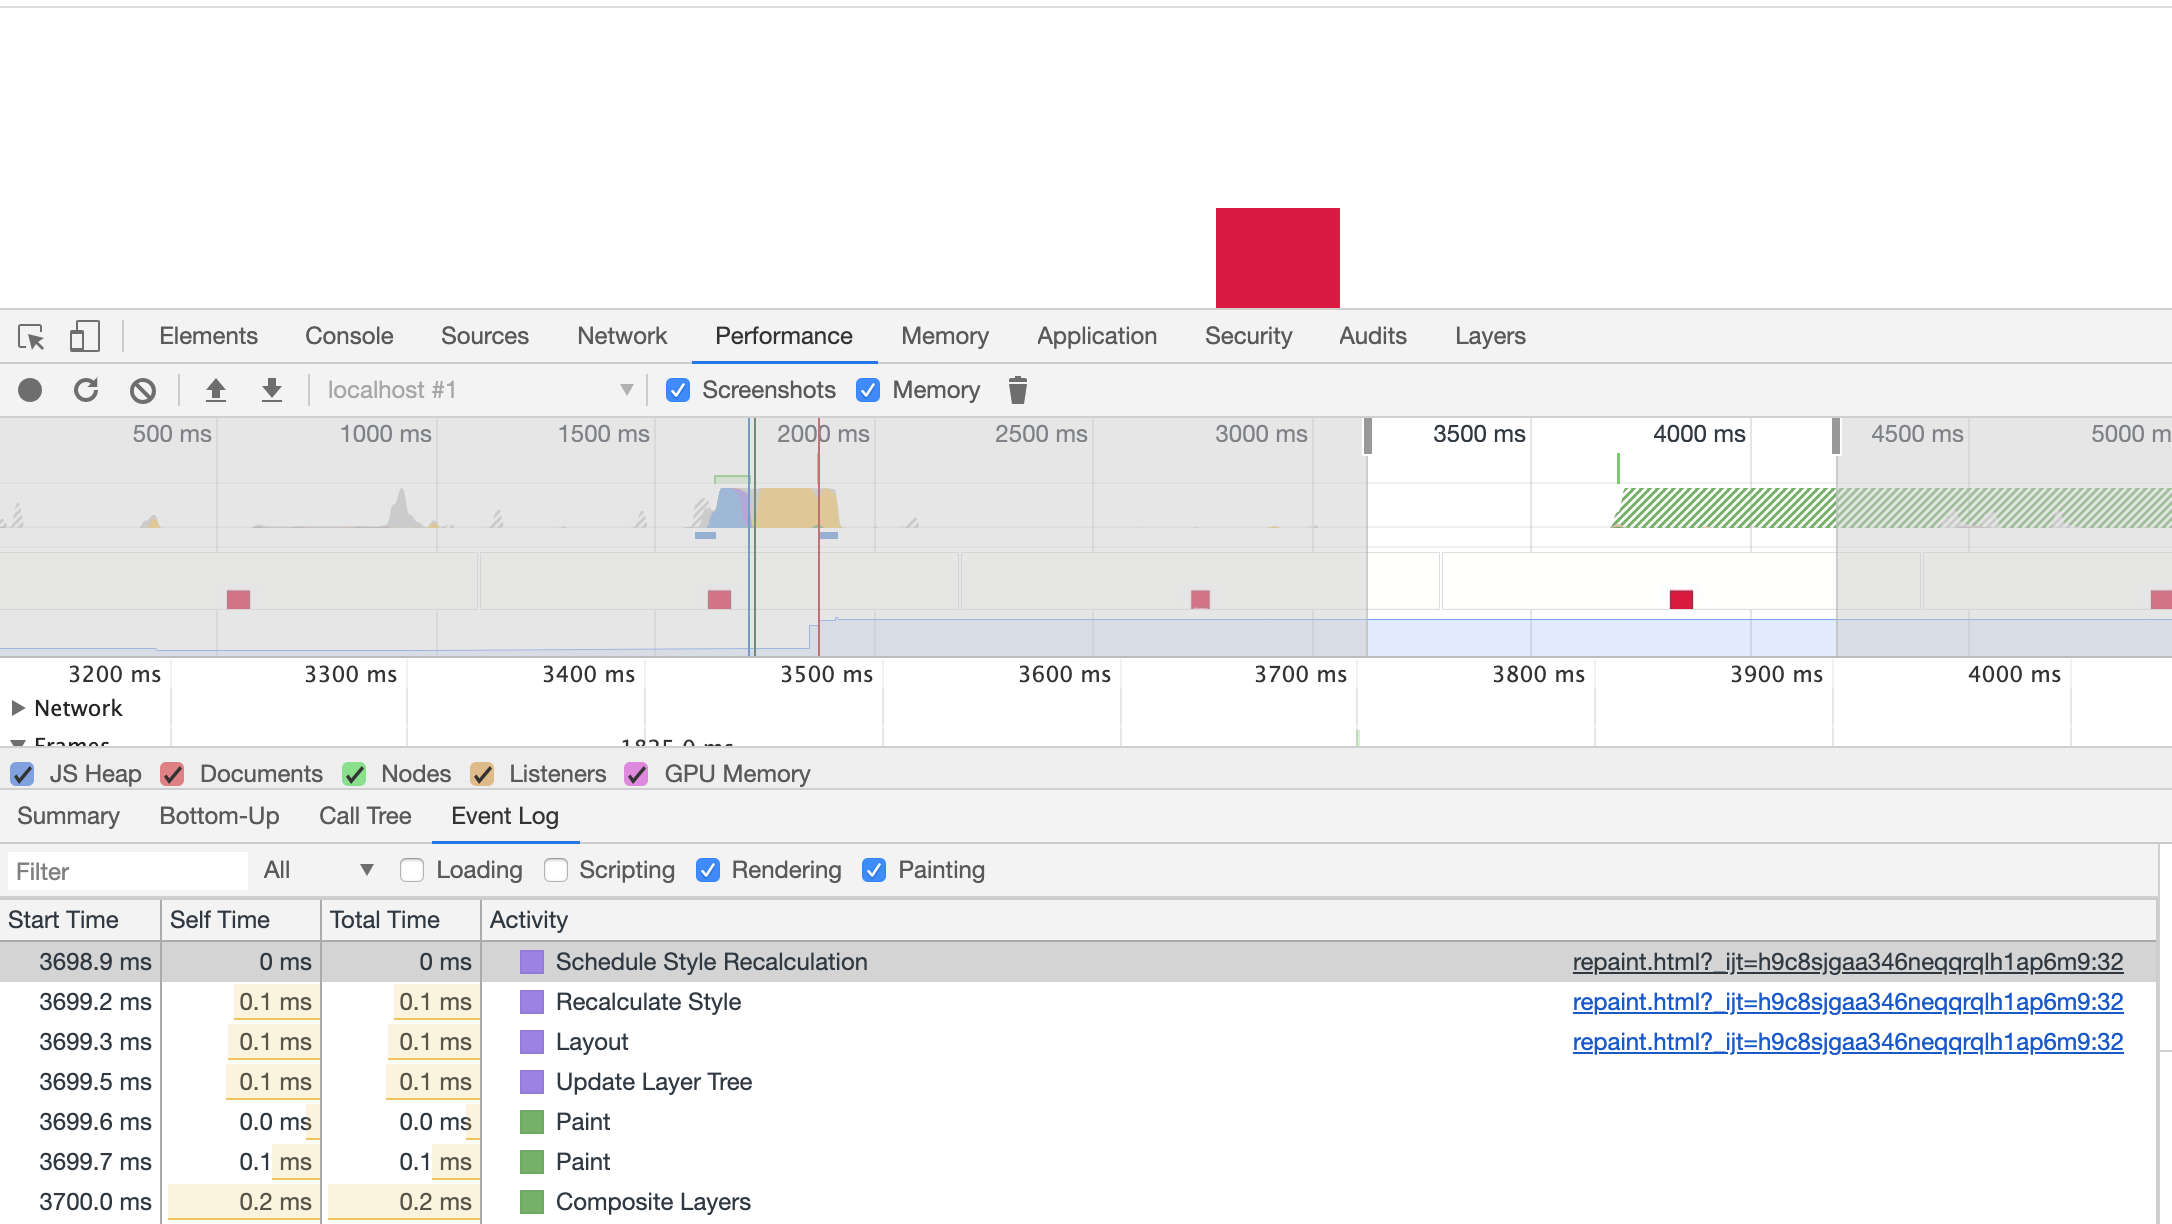Open repaint.html link for Schedule Style Recalculation

(x=1848, y=962)
